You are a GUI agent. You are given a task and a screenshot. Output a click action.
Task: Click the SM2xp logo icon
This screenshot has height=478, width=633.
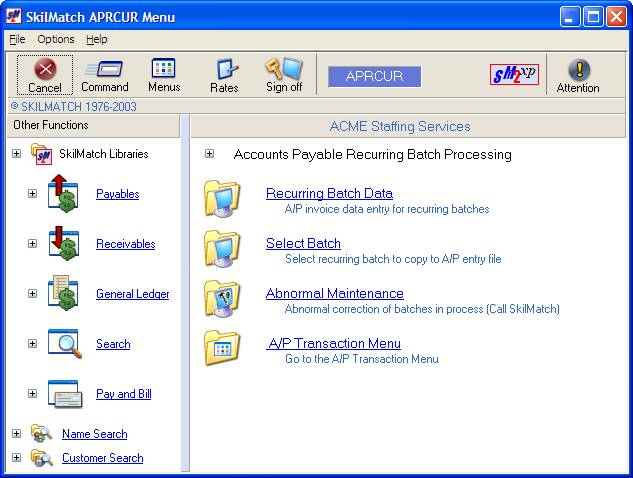(514, 74)
